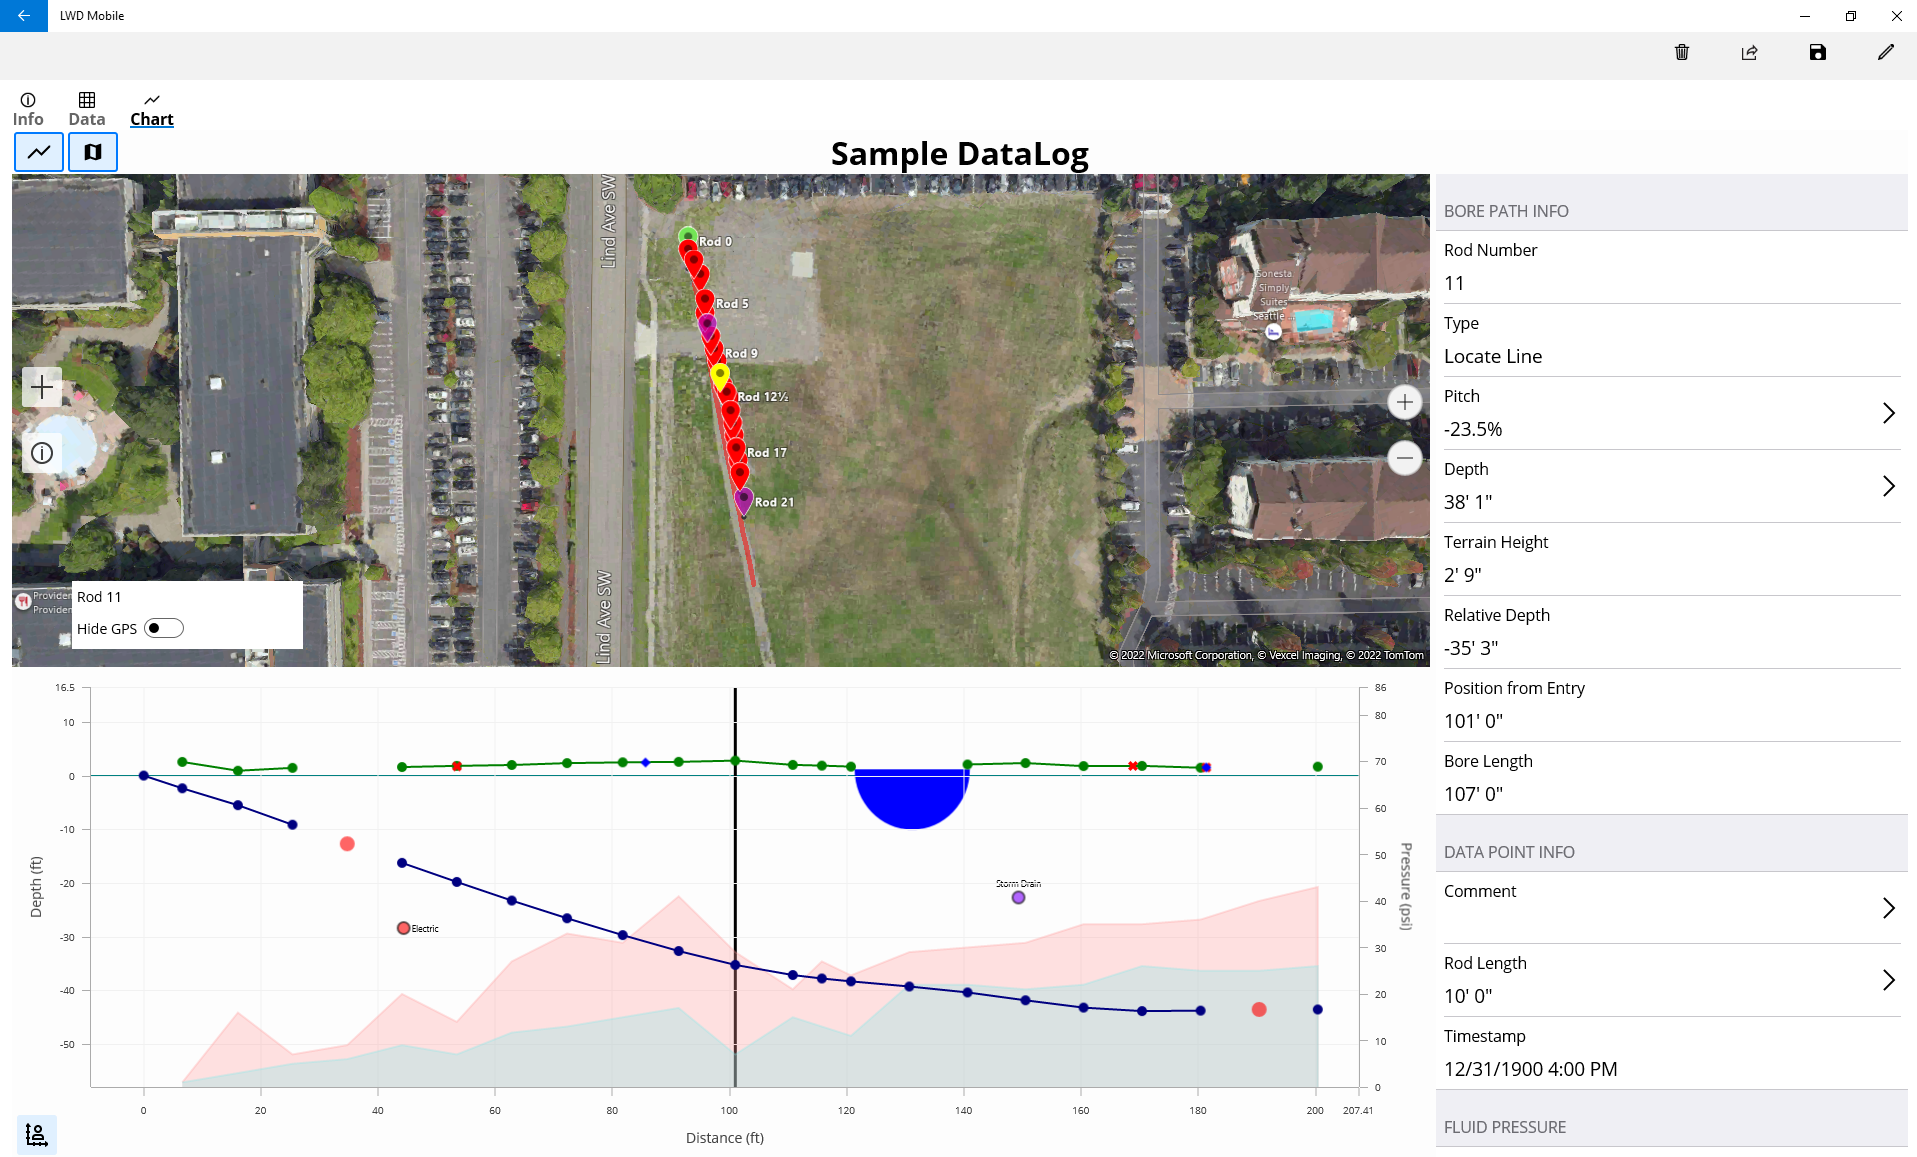Image resolution: width=1917 pixels, height=1157 pixels.
Task: Click the line chart view icon button
Action: coord(39,152)
